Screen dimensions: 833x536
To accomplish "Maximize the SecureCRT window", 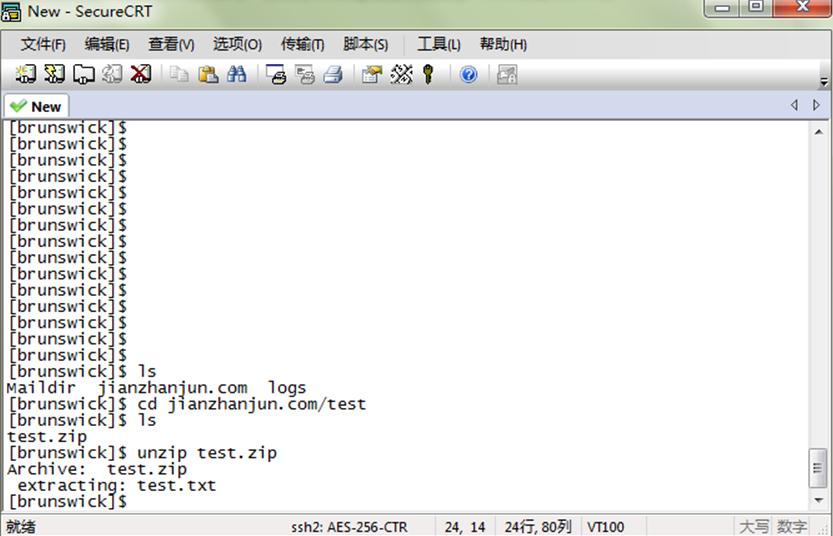I will tap(756, 7).
